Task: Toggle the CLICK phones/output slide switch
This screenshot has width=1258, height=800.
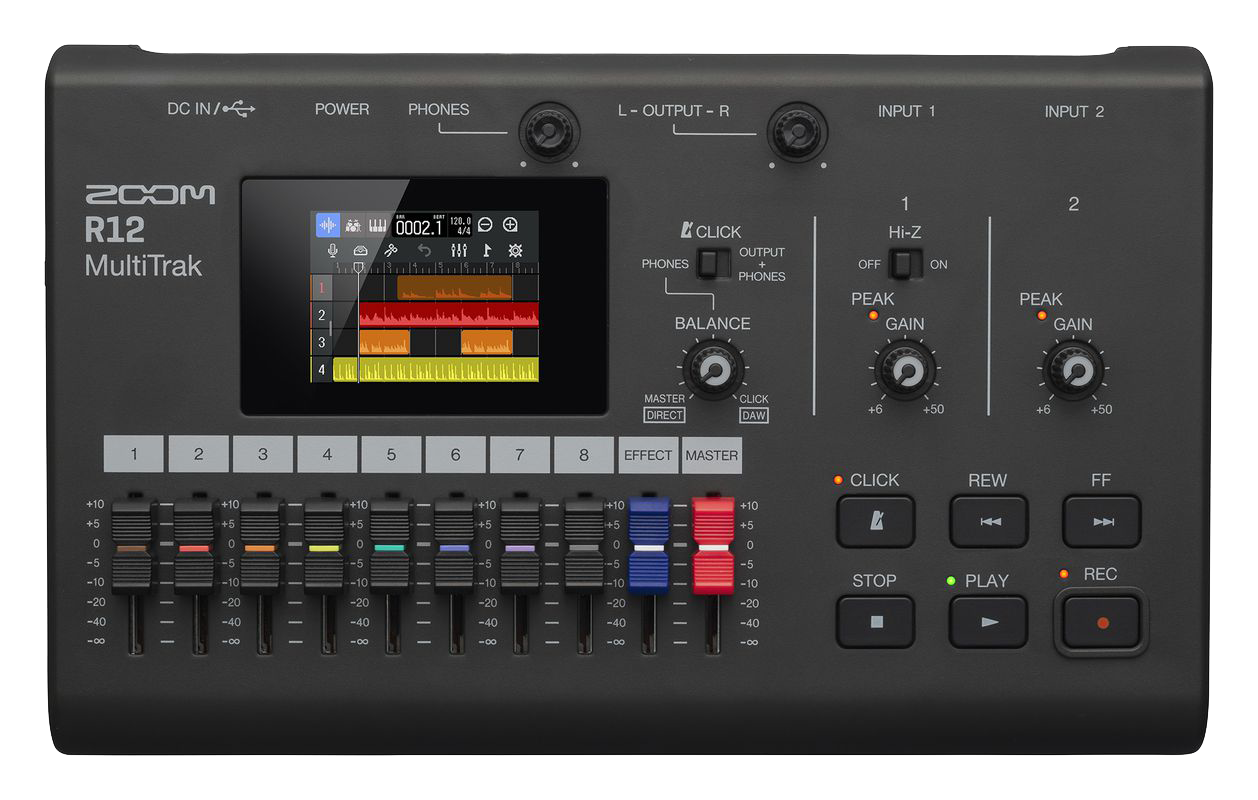Action: pyautogui.click(x=714, y=264)
